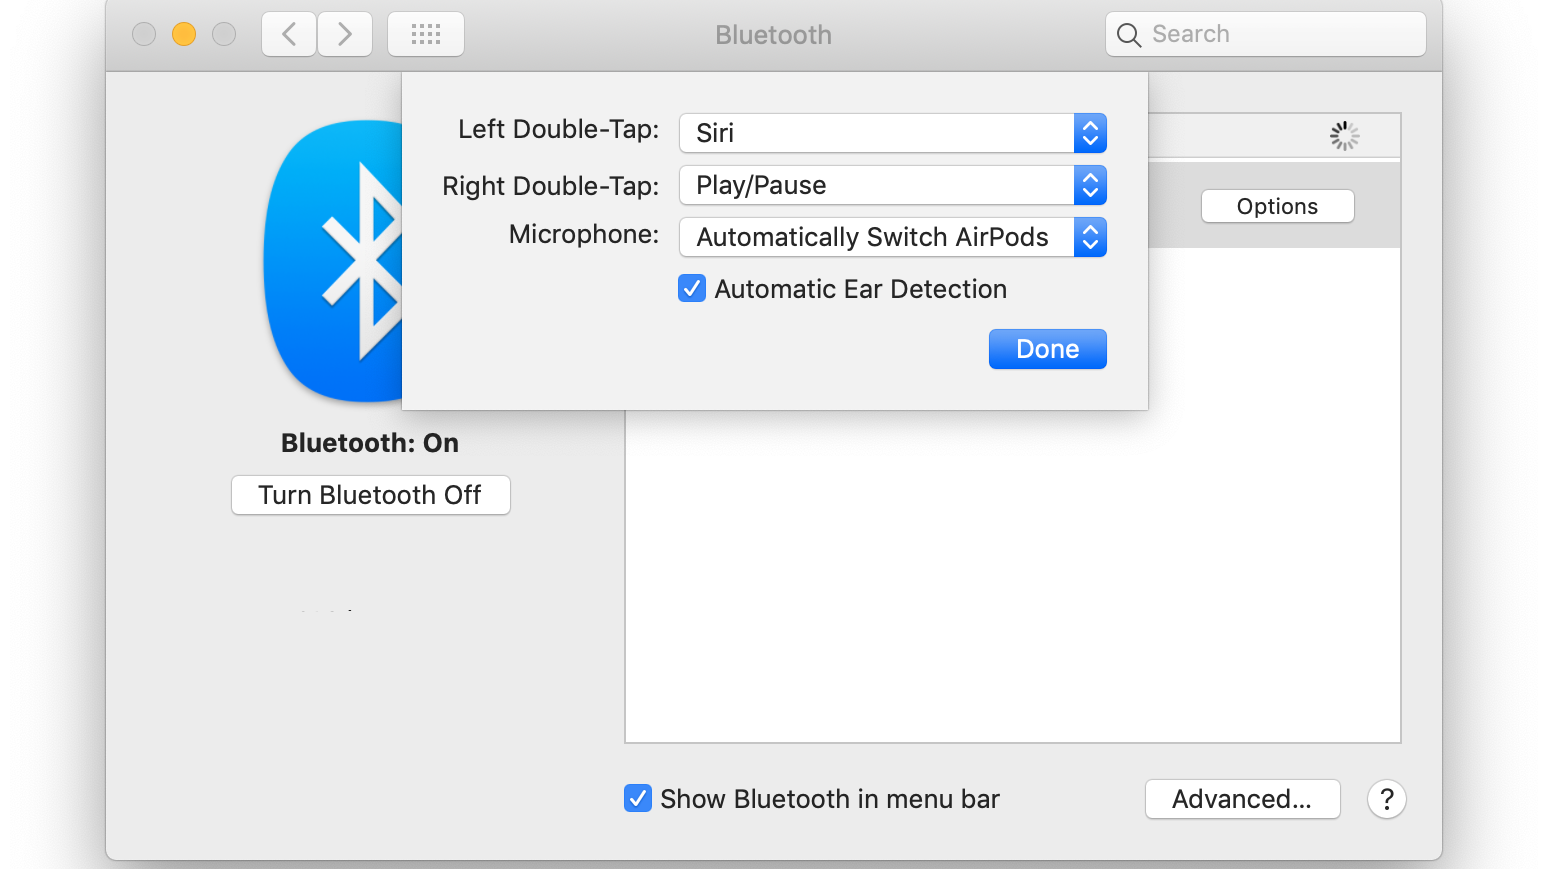Open the Microphone selection dropdown
This screenshot has height=869, width=1543.
[x=1090, y=237]
